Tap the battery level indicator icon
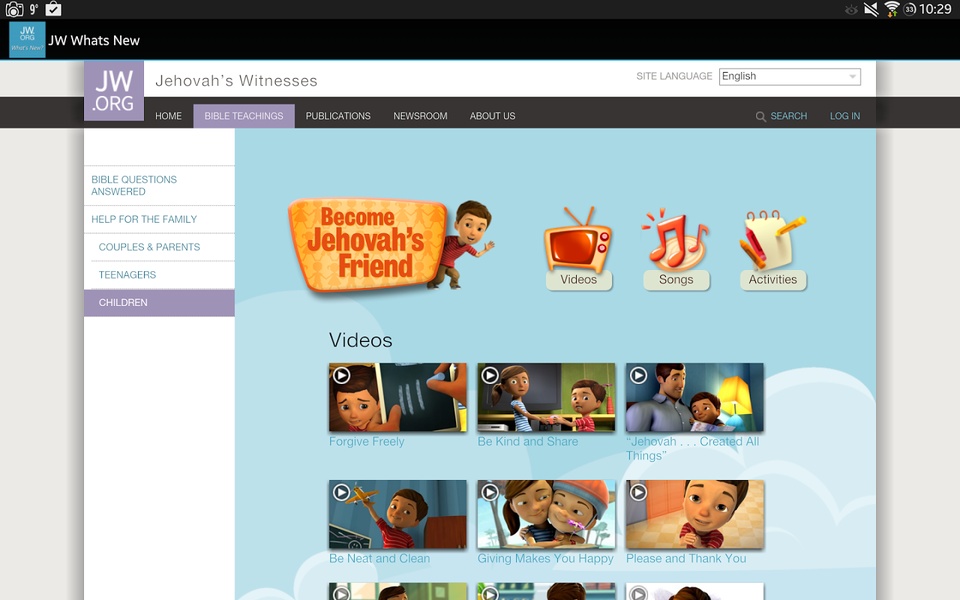The image size is (960, 600). [910, 9]
